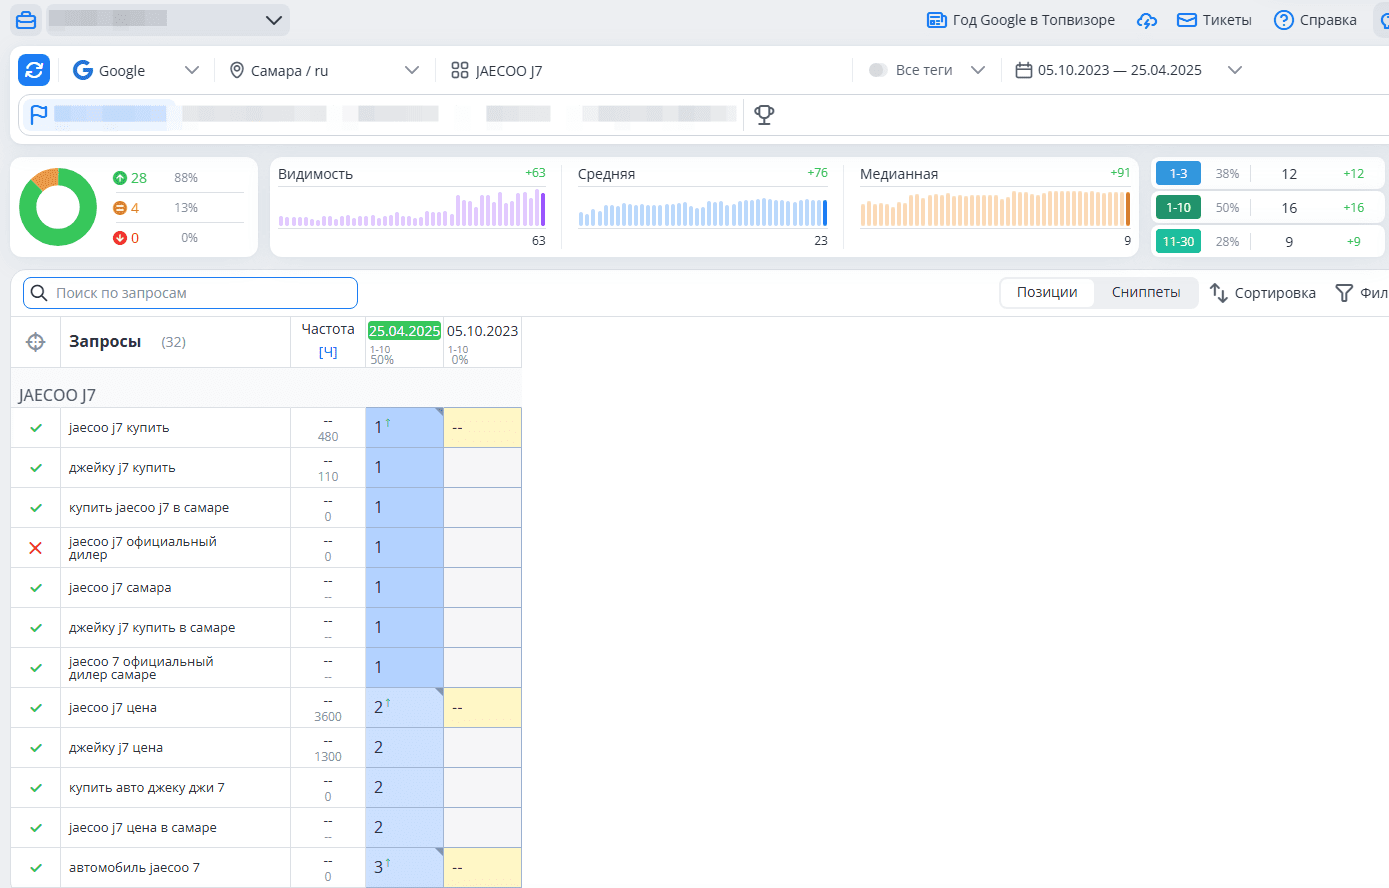Toggle check mark for jaecoo j7 цена

point(36,708)
